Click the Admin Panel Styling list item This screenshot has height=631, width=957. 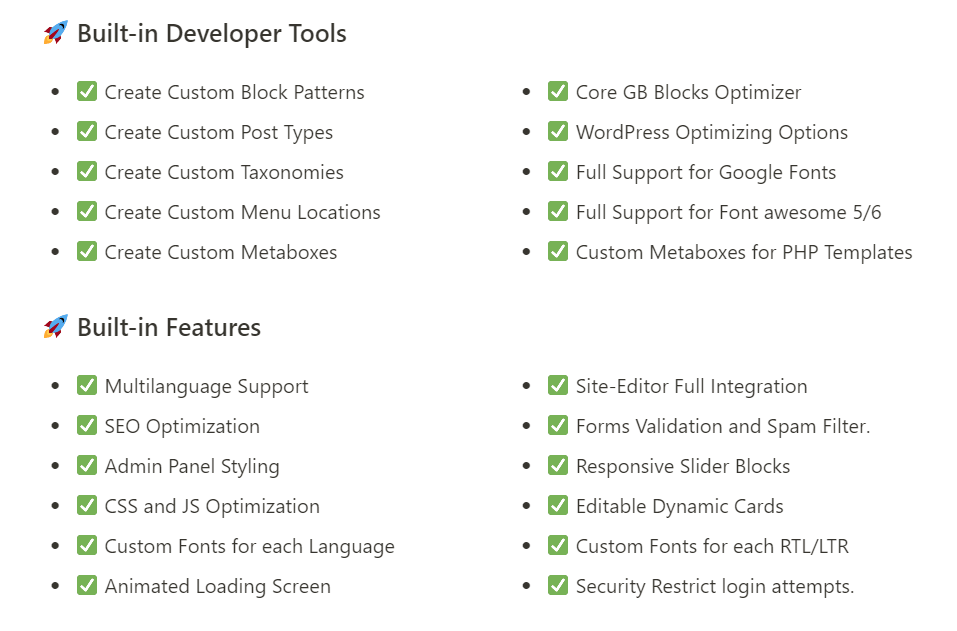192,467
